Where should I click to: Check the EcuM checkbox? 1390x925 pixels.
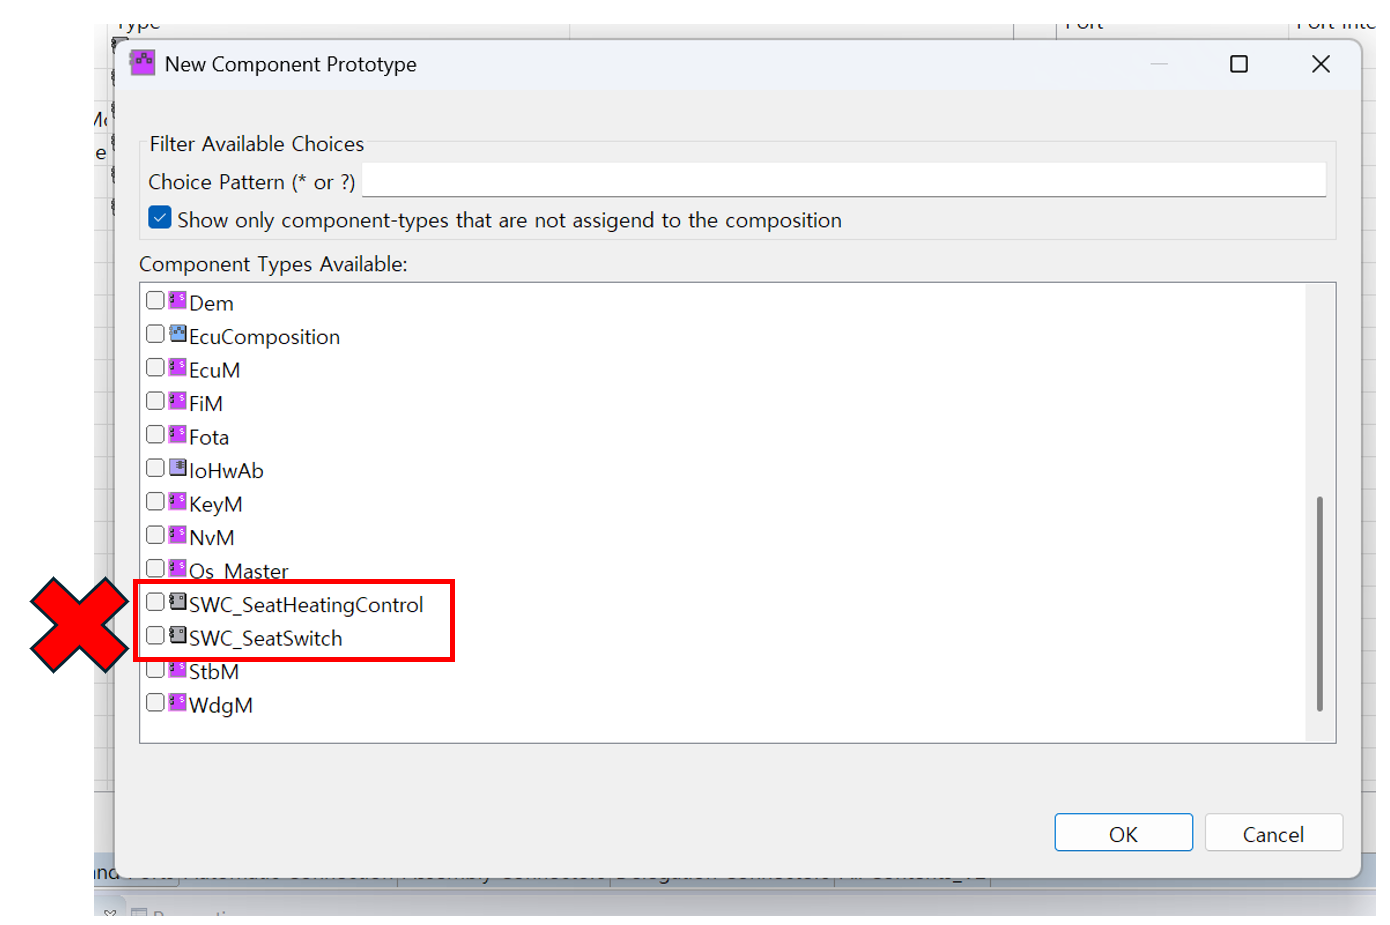pyautogui.click(x=155, y=367)
